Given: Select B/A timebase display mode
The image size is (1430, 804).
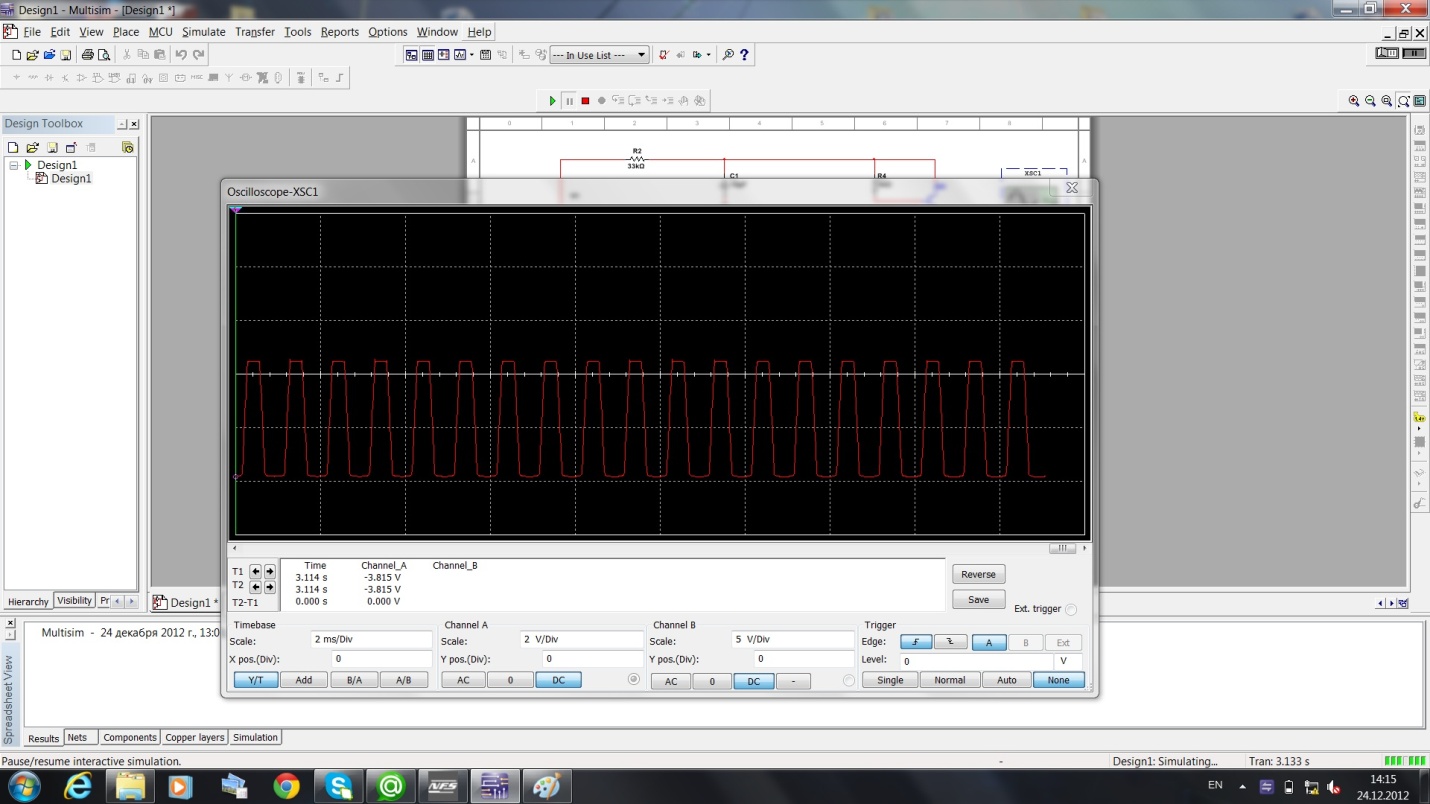Looking at the screenshot, I should 354,680.
